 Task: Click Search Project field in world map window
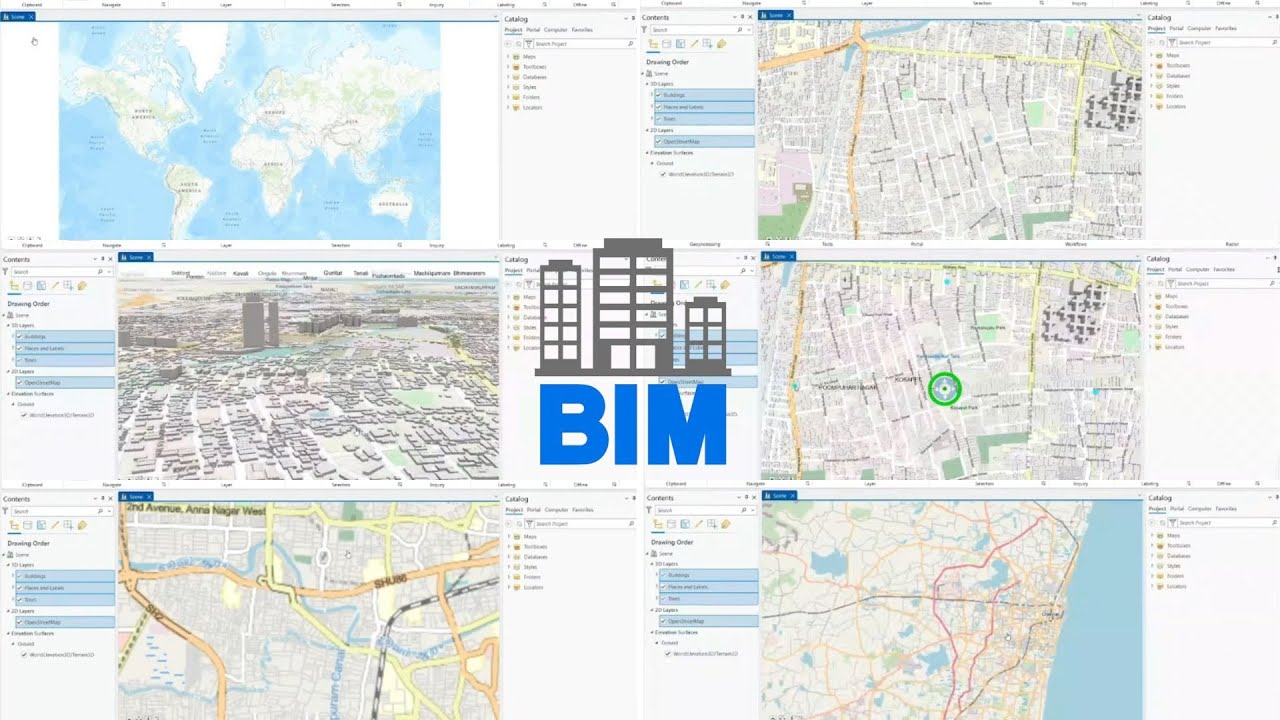click(x=584, y=44)
